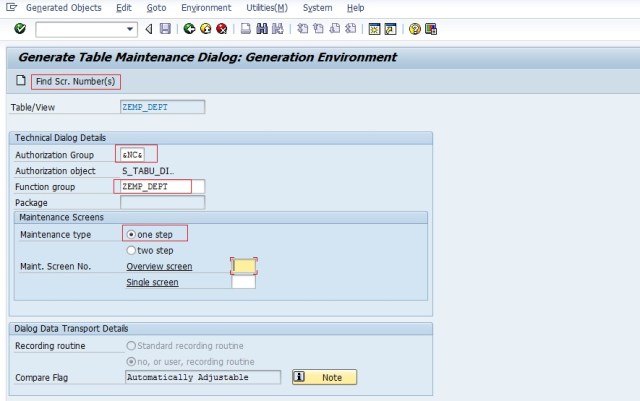Screen dimensions: 640x401
Task: Select no, or user, recording routine
Action: 131,362
